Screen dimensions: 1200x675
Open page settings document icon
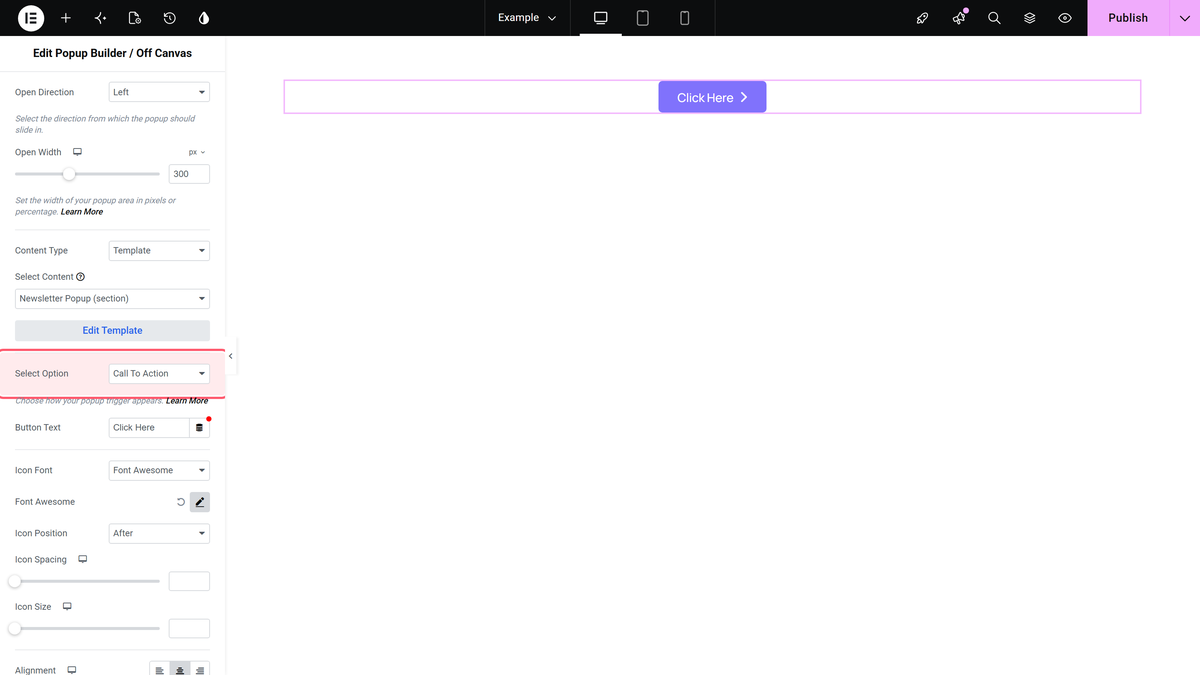(135, 18)
